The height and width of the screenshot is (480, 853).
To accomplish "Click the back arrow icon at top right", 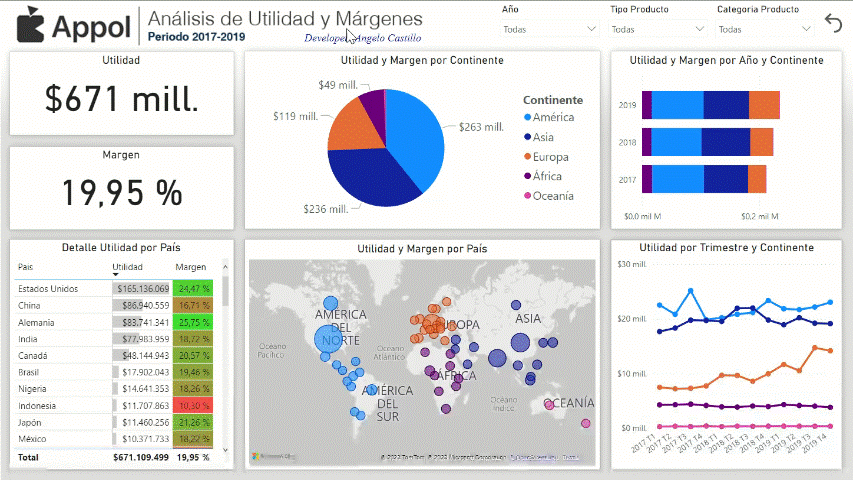I will point(833,23).
